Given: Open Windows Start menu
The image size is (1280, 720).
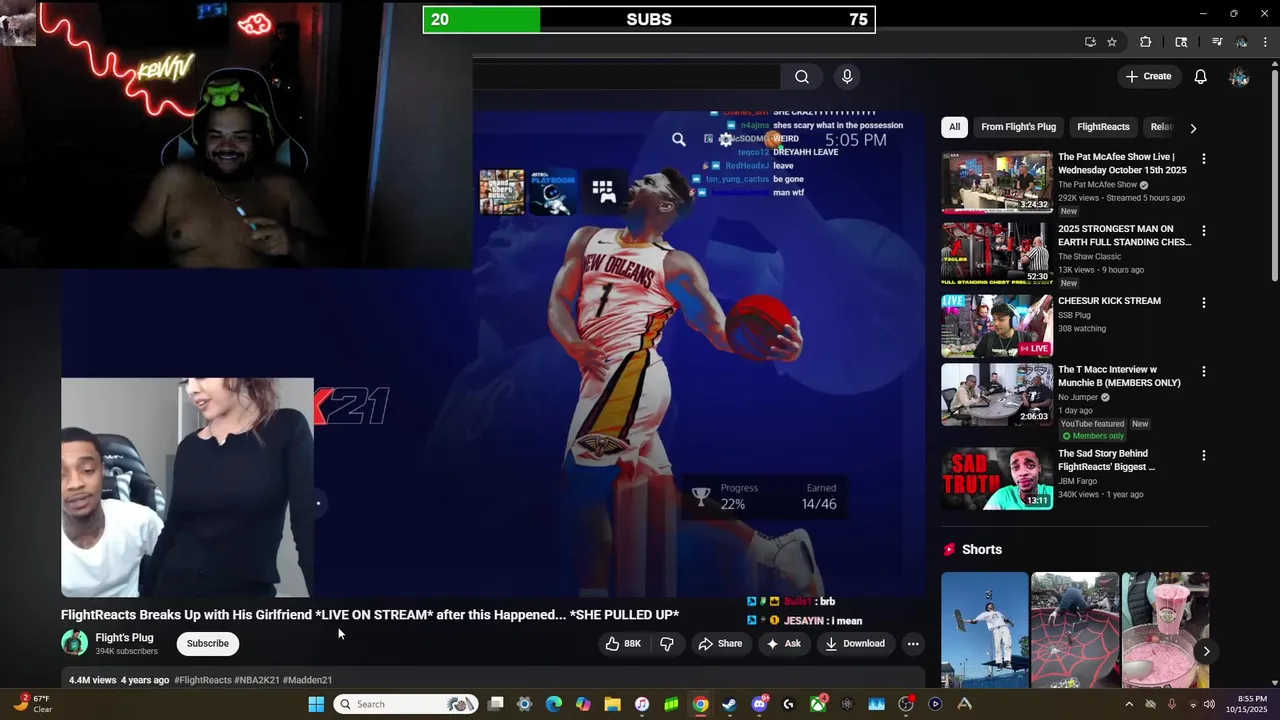Looking at the screenshot, I should pos(316,704).
